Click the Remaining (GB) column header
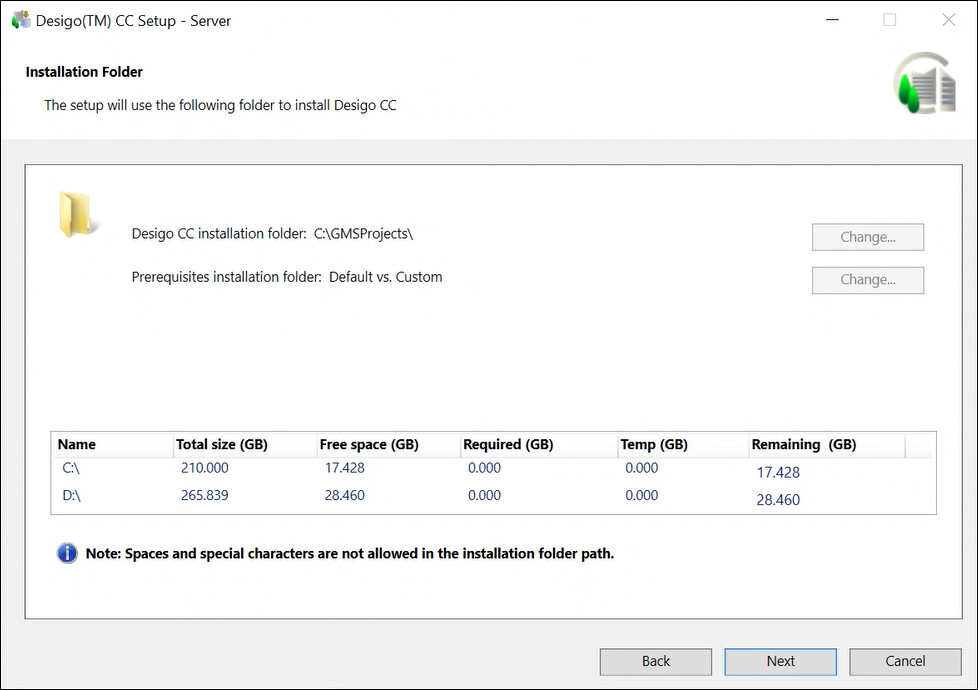Image resolution: width=978 pixels, height=690 pixels. coord(804,444)
